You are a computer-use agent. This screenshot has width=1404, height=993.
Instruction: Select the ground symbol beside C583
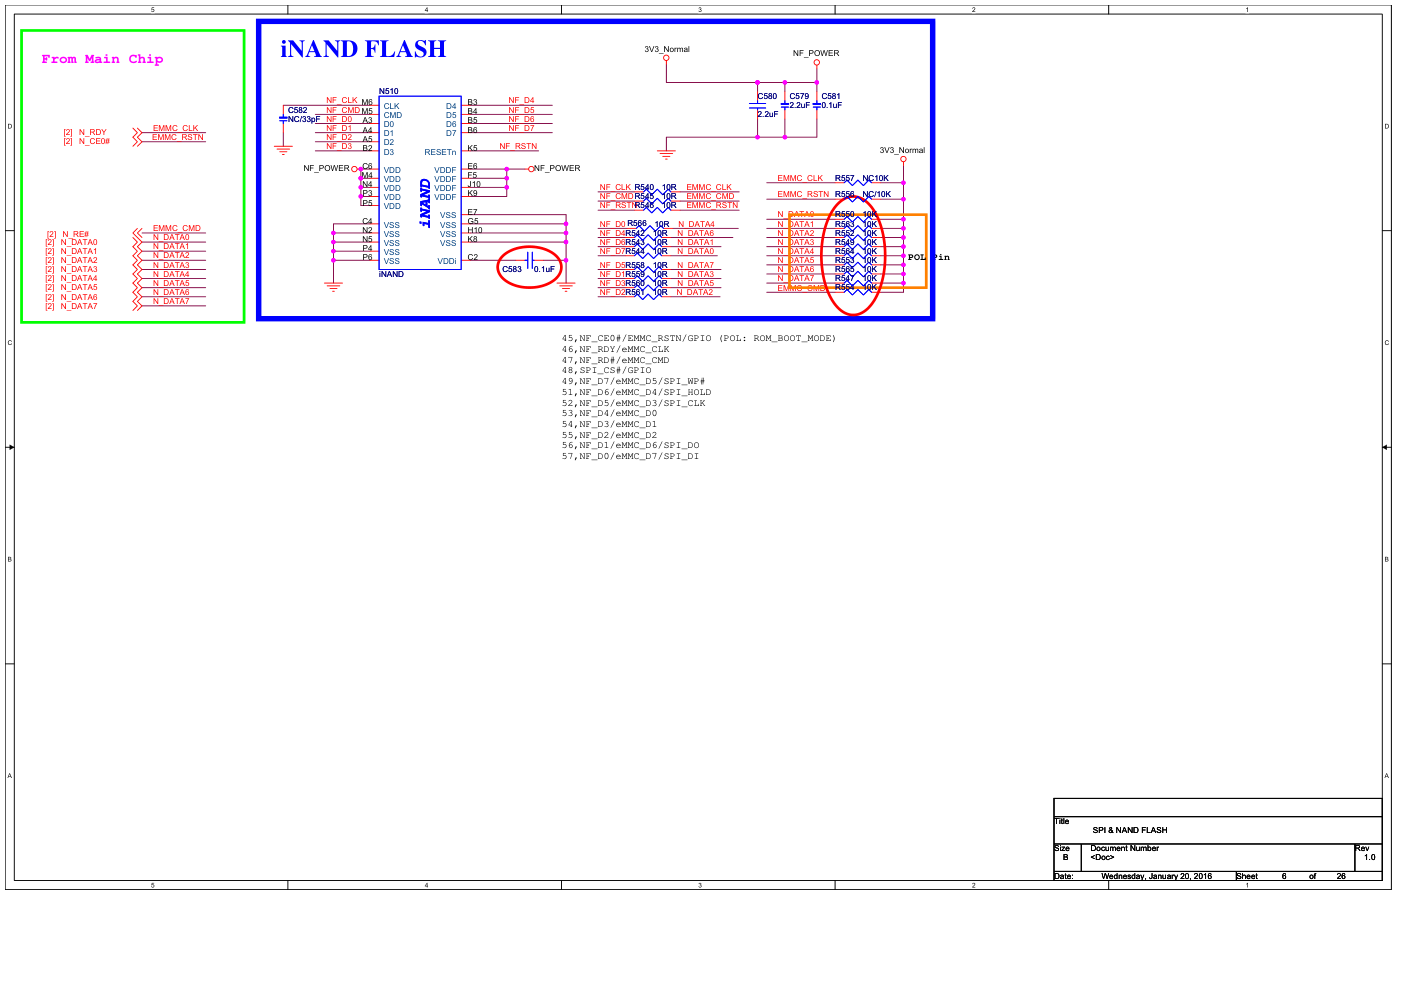(x=566, y=286)
